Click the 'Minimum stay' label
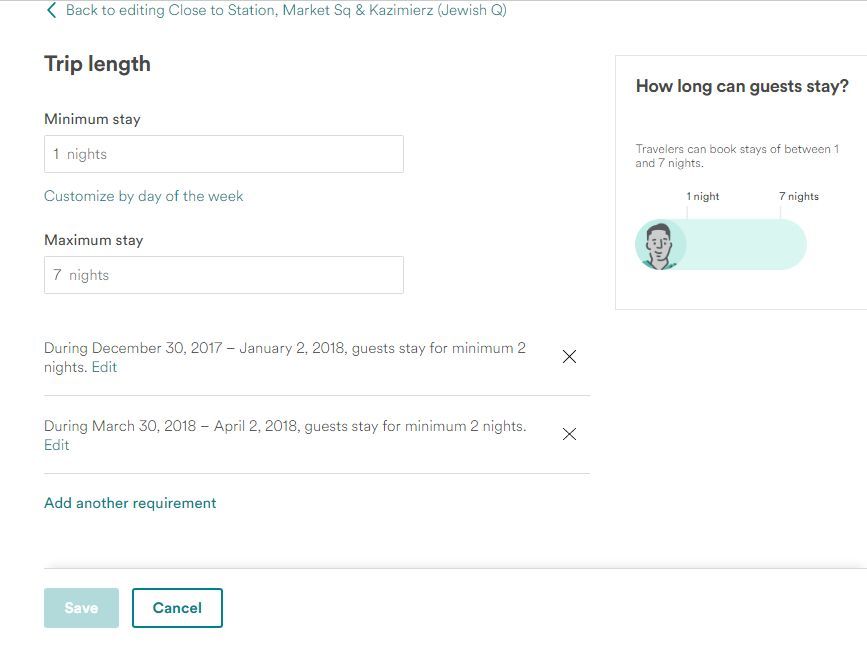The image size is (867, 652). pyautogui.click(x=92, y=119)
